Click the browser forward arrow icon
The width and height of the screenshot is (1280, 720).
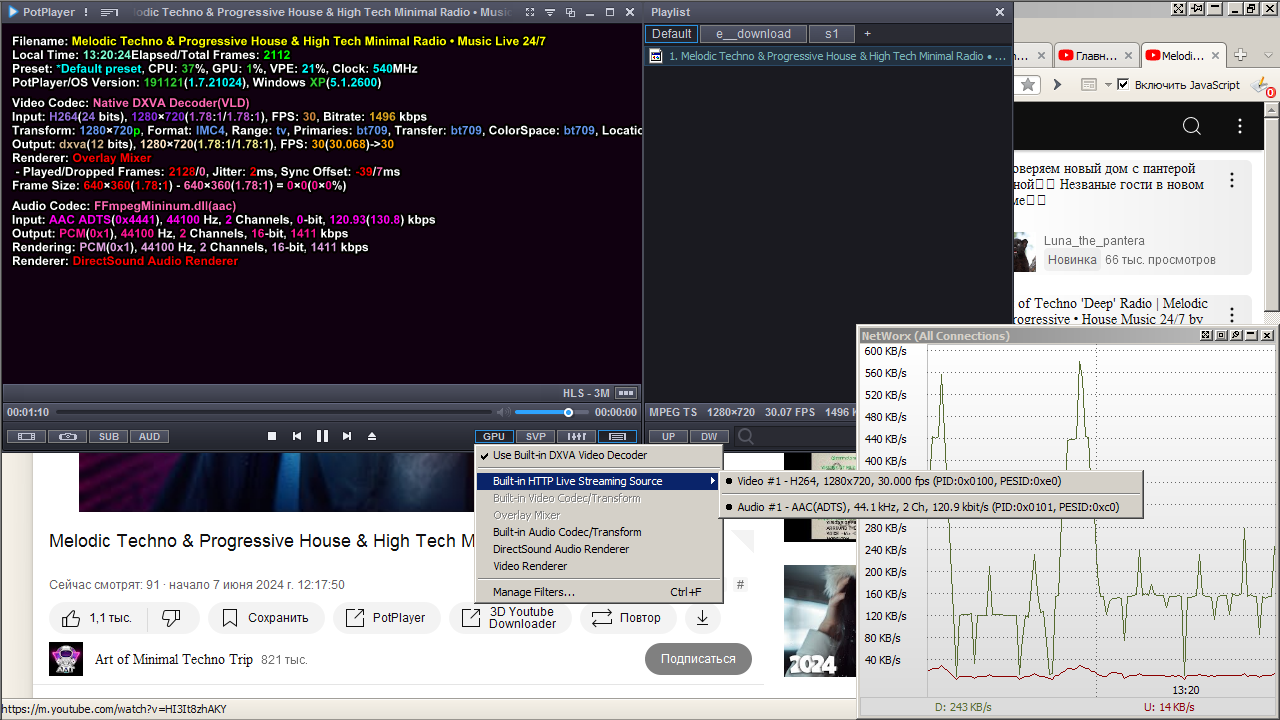click(x=1055, y=85)
